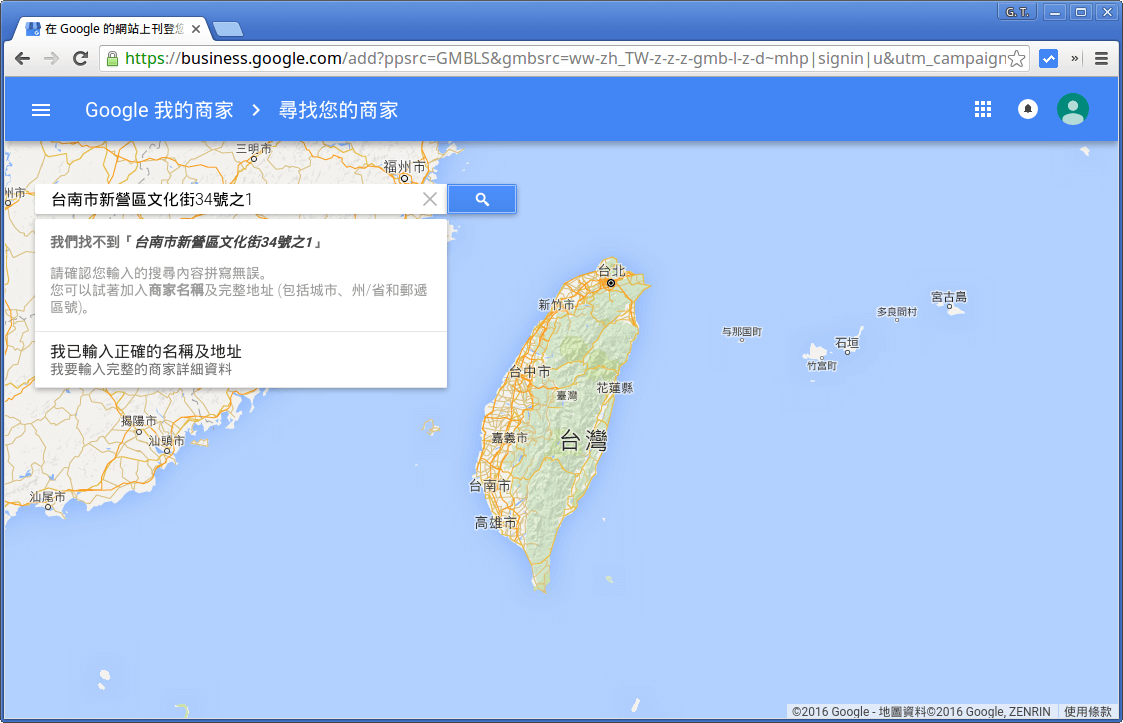Open a new browser tab
The image size is (1123, 723).
(x=228, y=29)
